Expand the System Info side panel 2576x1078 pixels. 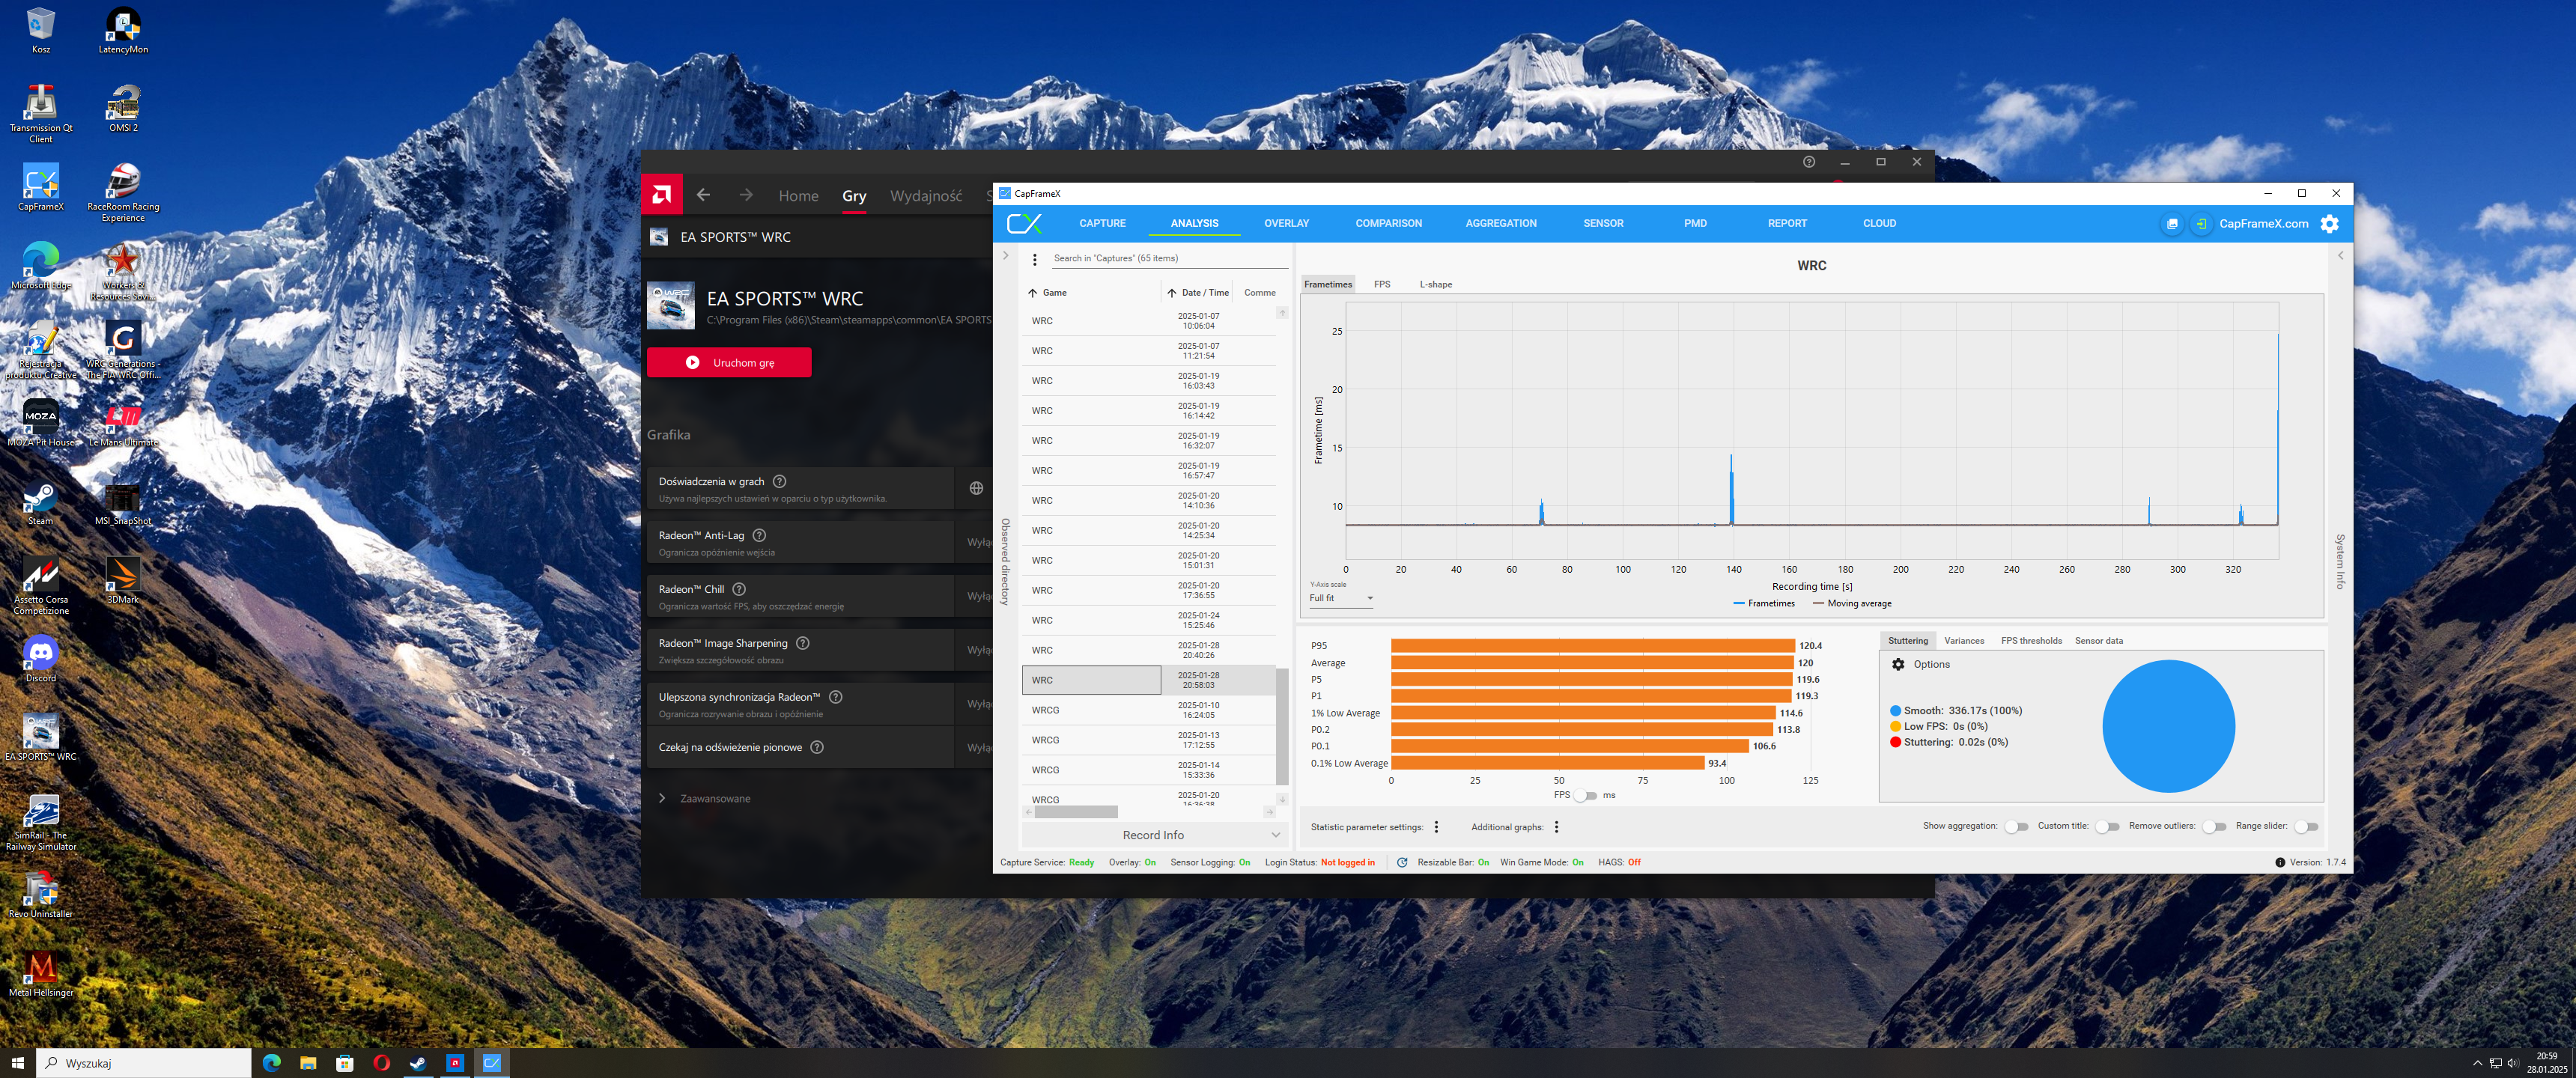(x=2339, y=257)
